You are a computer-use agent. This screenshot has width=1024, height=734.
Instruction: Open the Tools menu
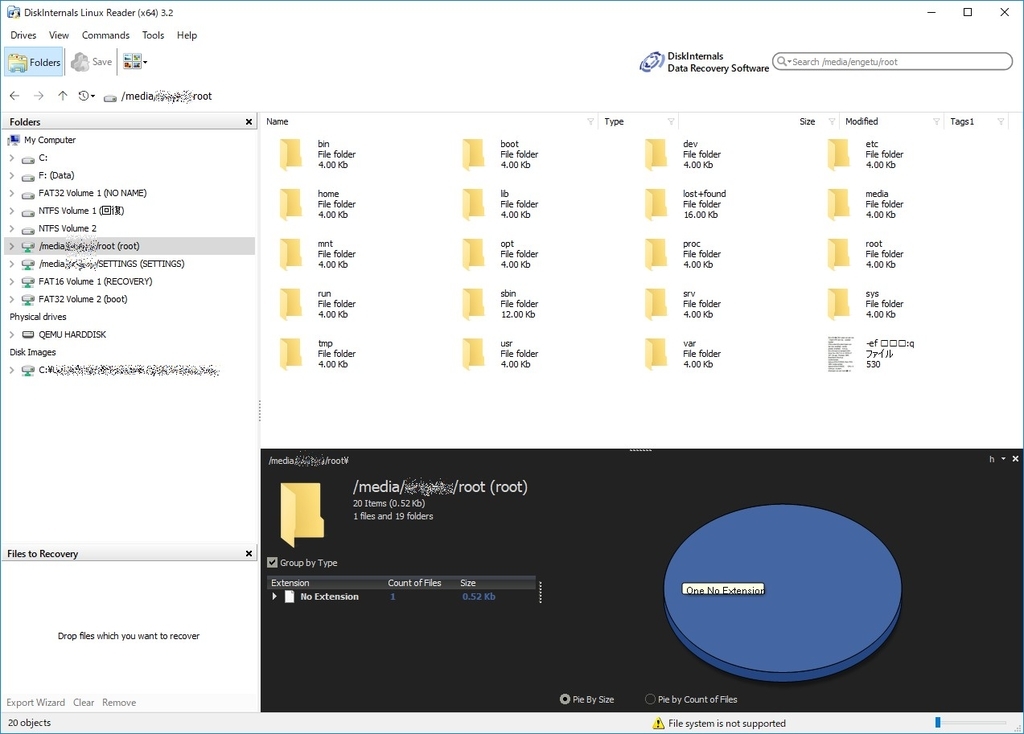153,35
